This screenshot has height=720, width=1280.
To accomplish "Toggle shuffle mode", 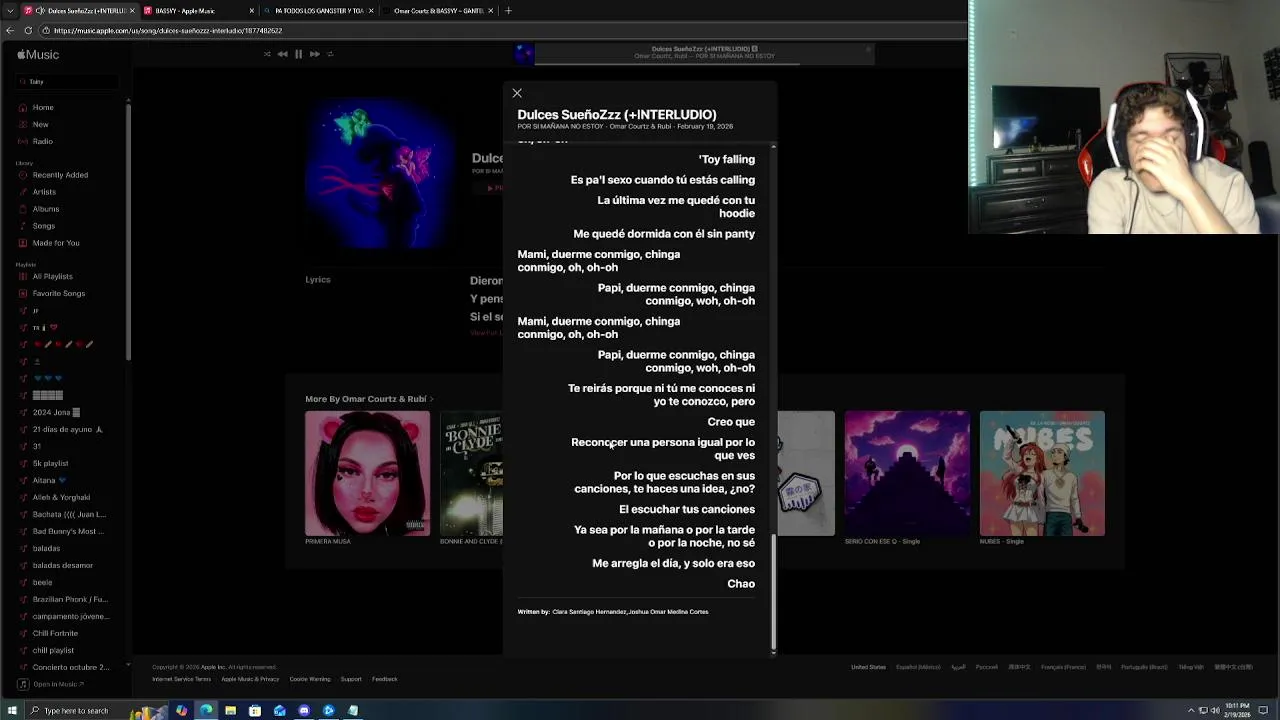I will tap(267, 54).
